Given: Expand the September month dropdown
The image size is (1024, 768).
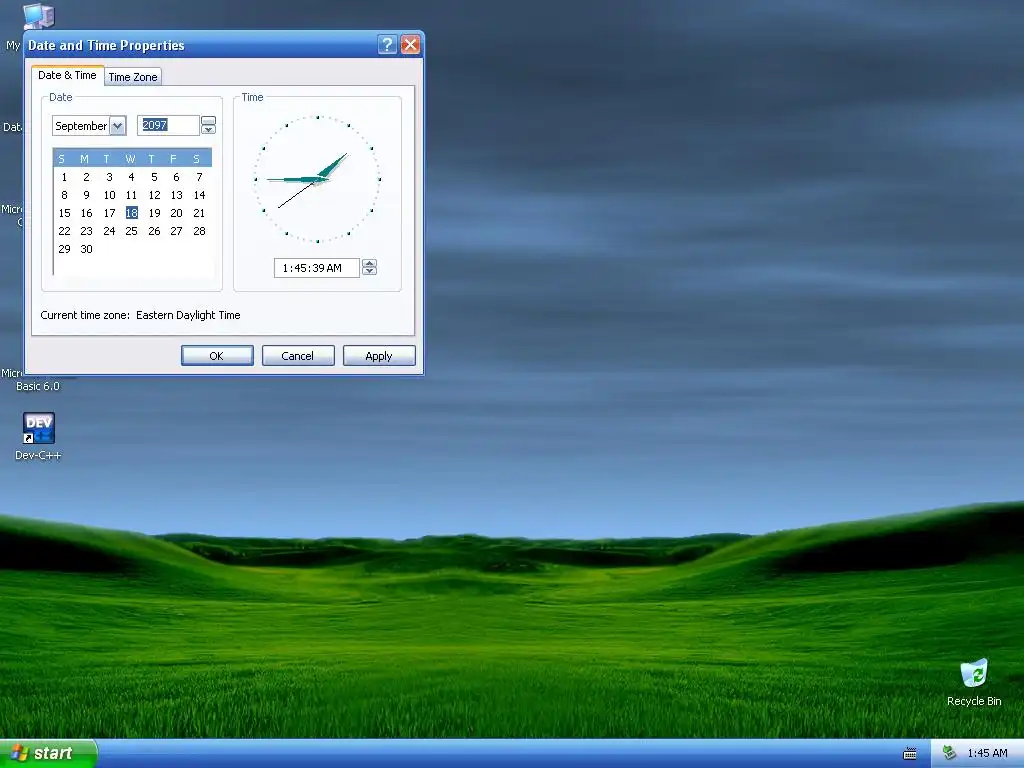Looking at the screenshot, I should [118, 125].
